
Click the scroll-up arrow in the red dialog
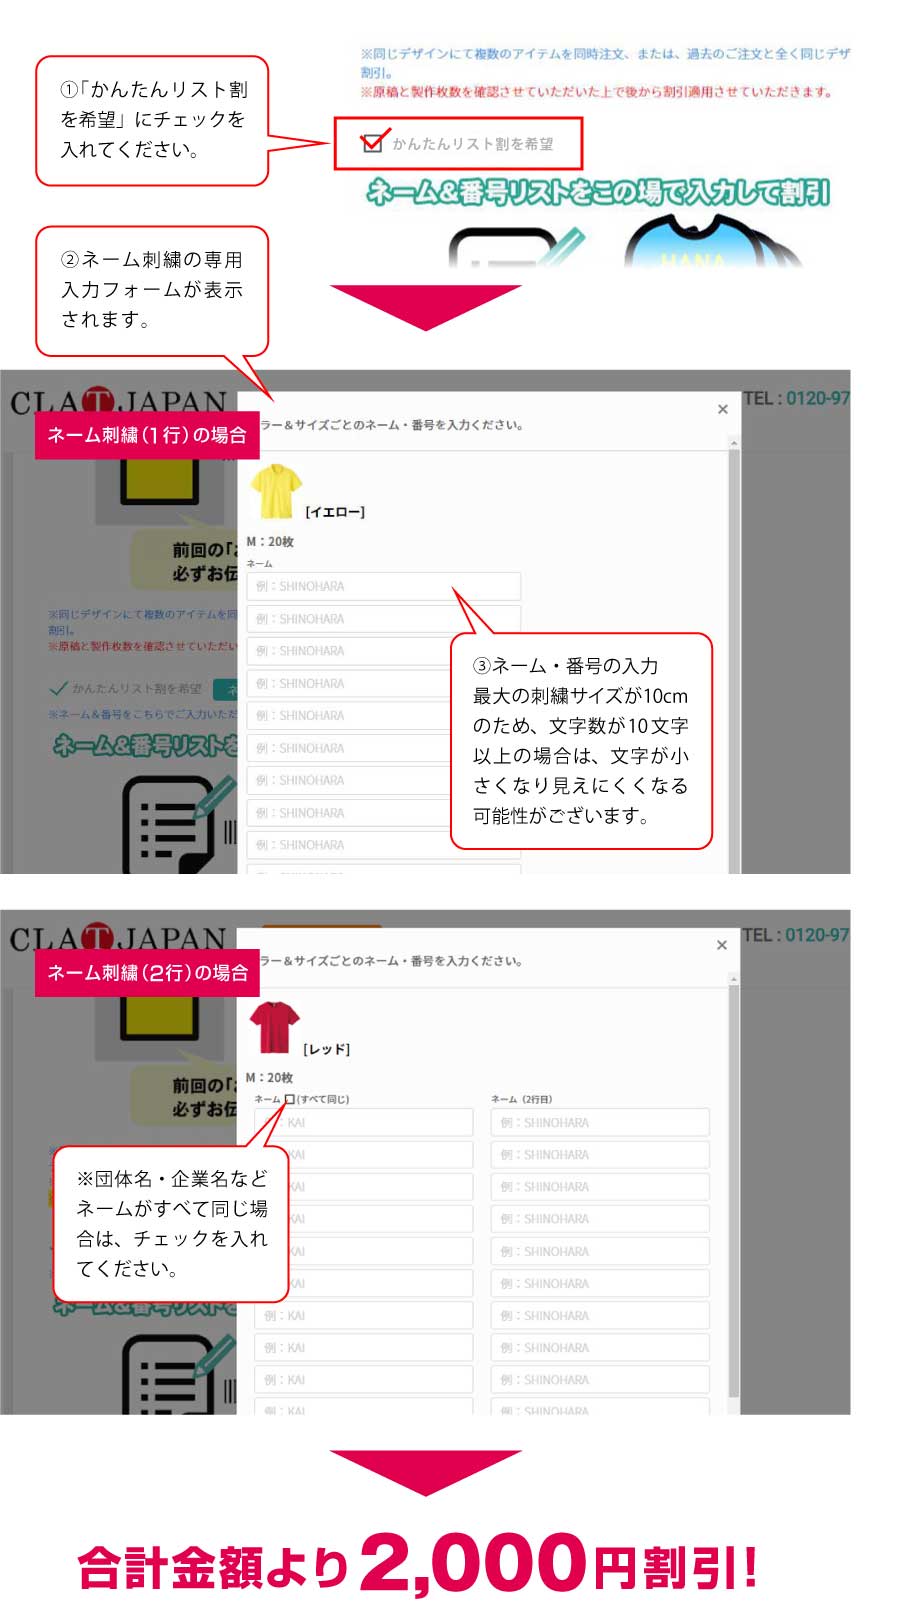pos(734,979)
